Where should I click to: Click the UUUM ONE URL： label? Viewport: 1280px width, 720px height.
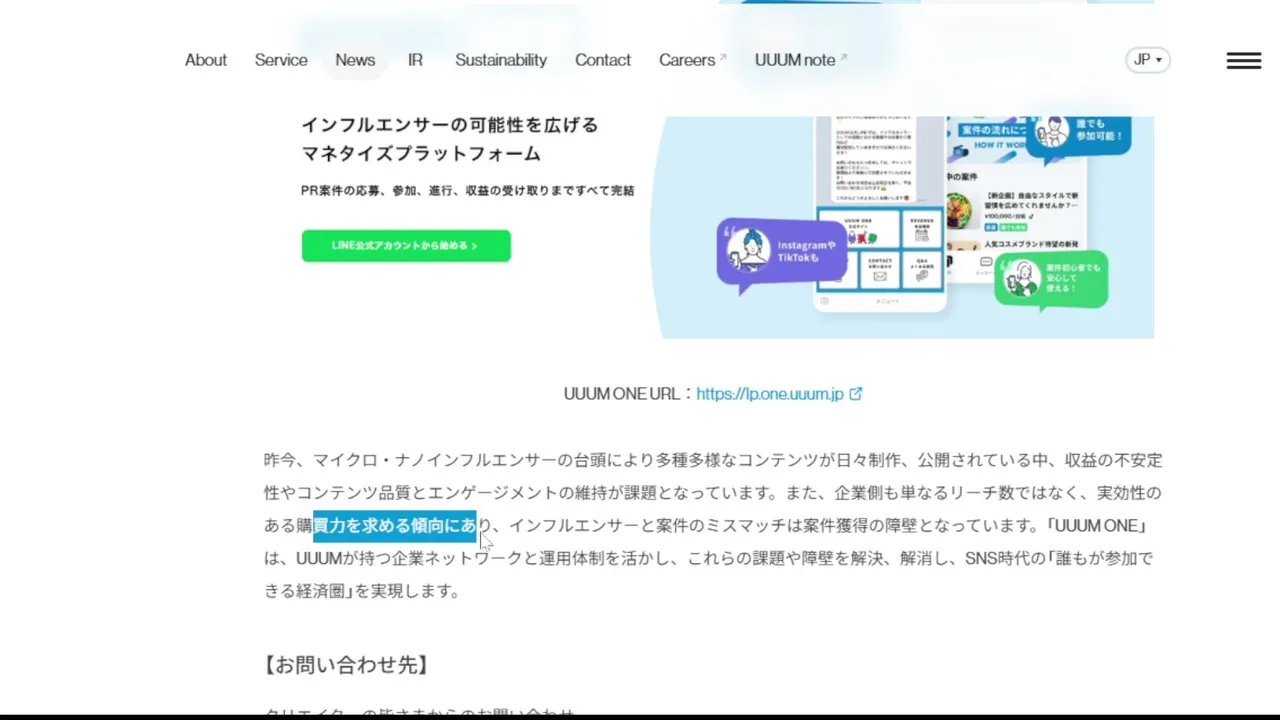click(629, 394)
